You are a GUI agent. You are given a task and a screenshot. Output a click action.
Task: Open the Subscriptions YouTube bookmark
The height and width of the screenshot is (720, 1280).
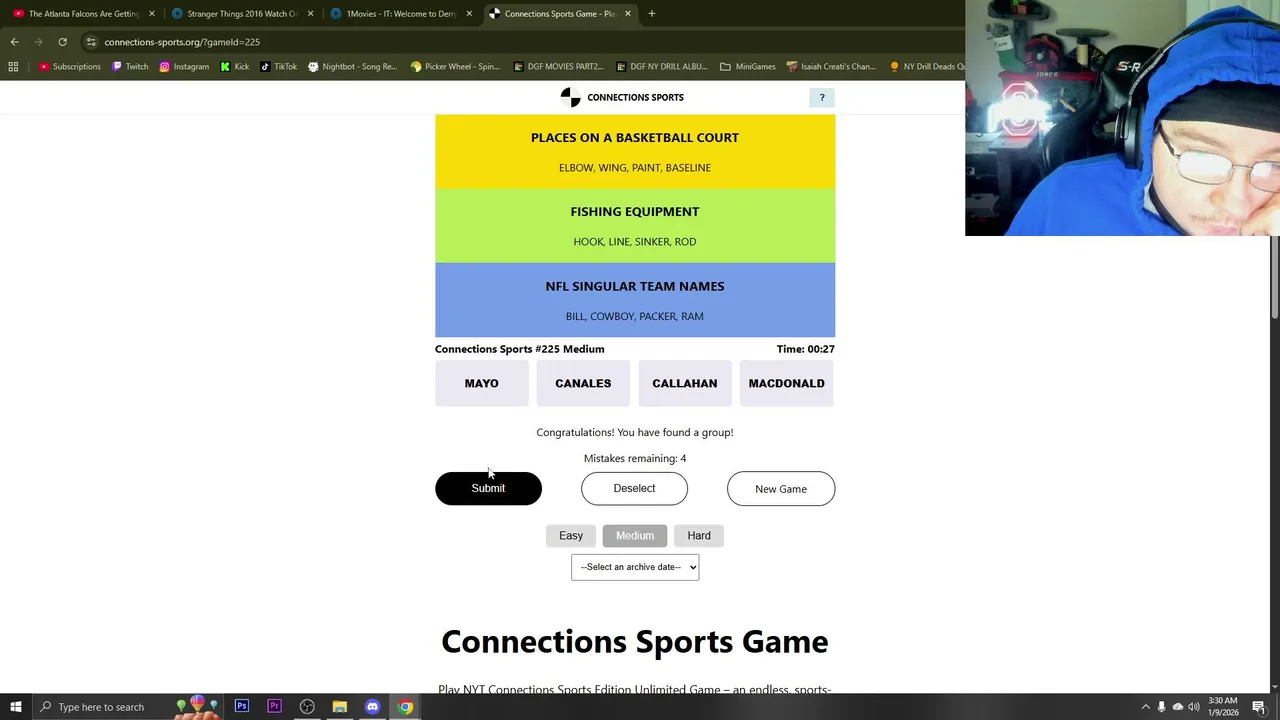70,67
